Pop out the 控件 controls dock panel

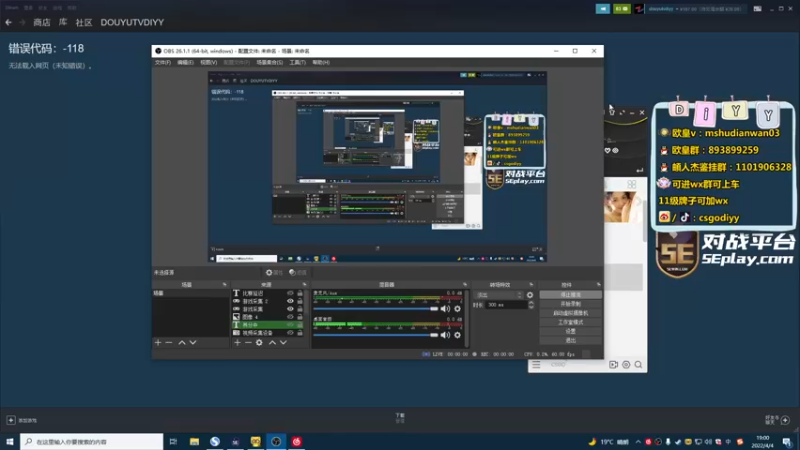[598, 285]
